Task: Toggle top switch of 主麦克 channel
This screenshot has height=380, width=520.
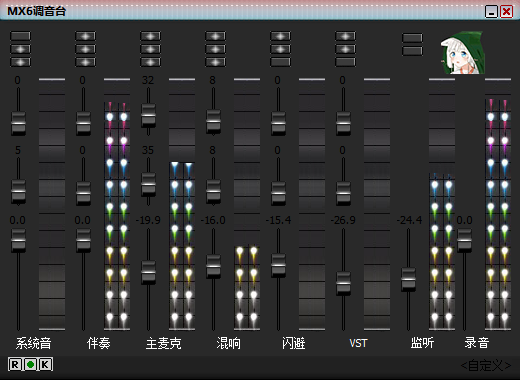Action: pyautogui.click(x=150, y=36)
